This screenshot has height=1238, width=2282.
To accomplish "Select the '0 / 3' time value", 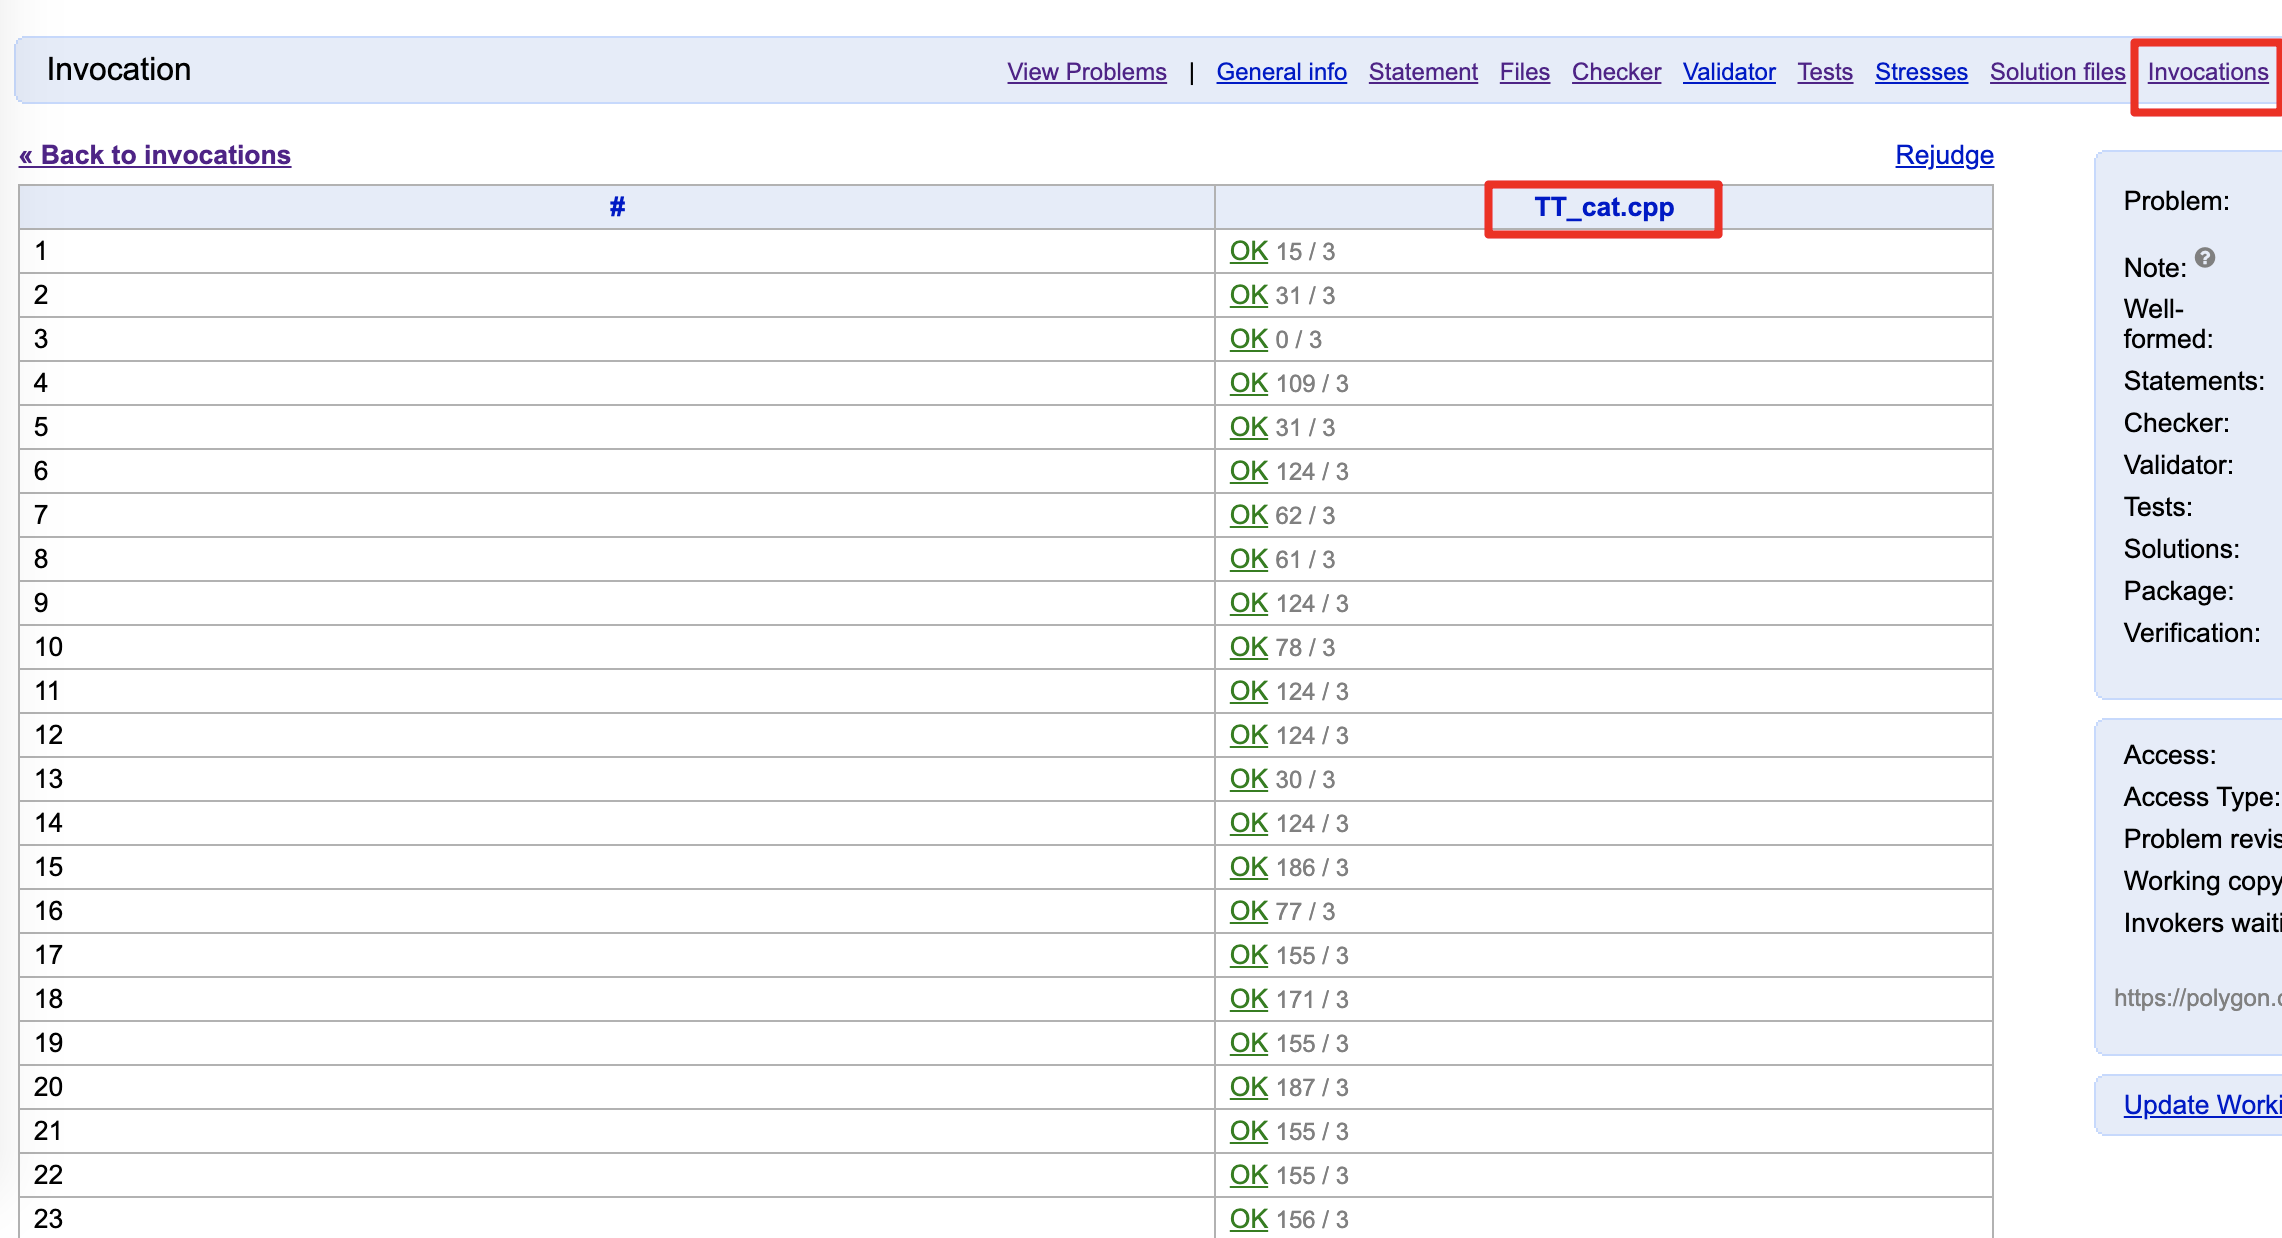I will point(1298,340).
